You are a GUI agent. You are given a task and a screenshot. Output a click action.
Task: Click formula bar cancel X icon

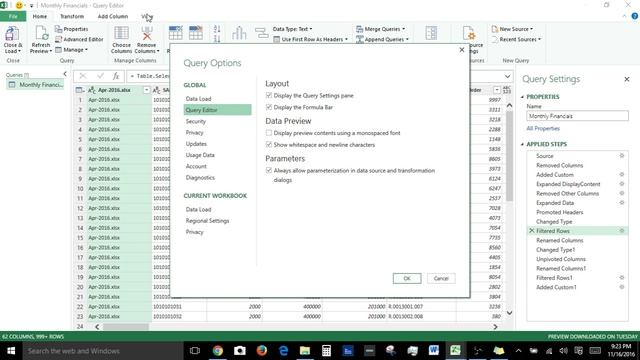pyautogui.click(x=83, y=76)
